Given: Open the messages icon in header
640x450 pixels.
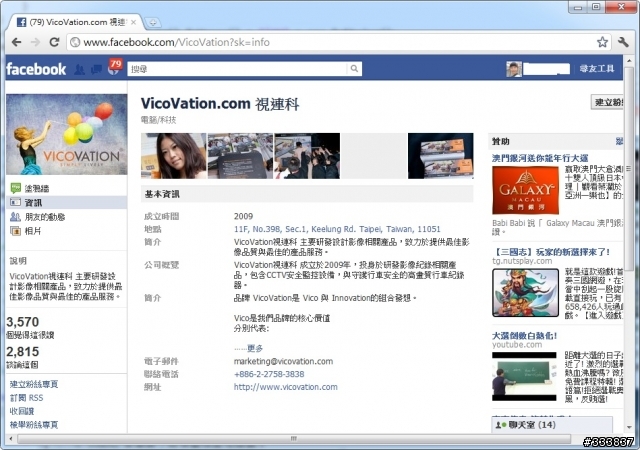Looking at the screenshot, I should (96, 69).
